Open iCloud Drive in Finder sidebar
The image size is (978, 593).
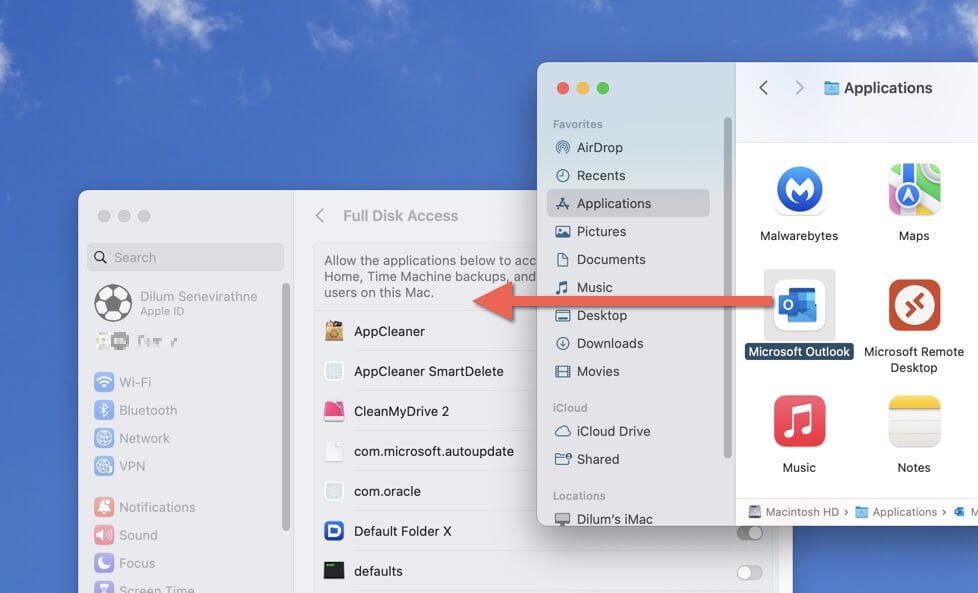[602, 431]
